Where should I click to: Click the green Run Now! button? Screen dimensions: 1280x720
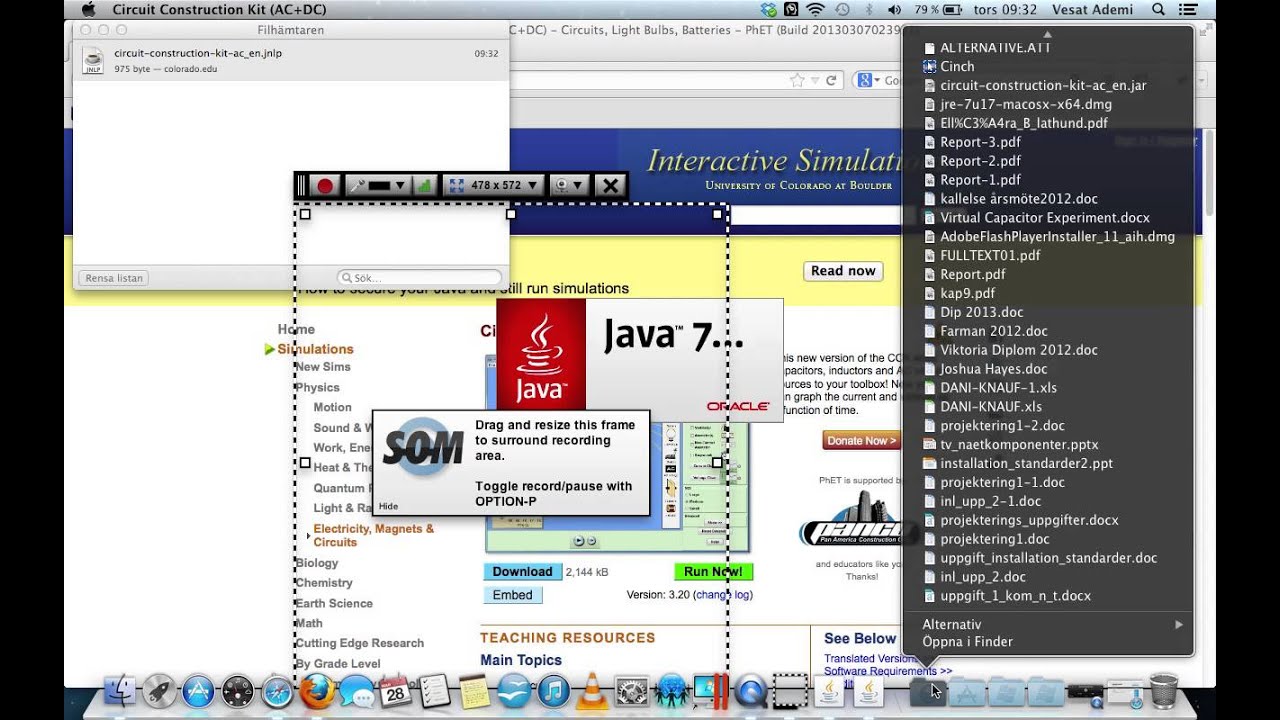[713, 572]
